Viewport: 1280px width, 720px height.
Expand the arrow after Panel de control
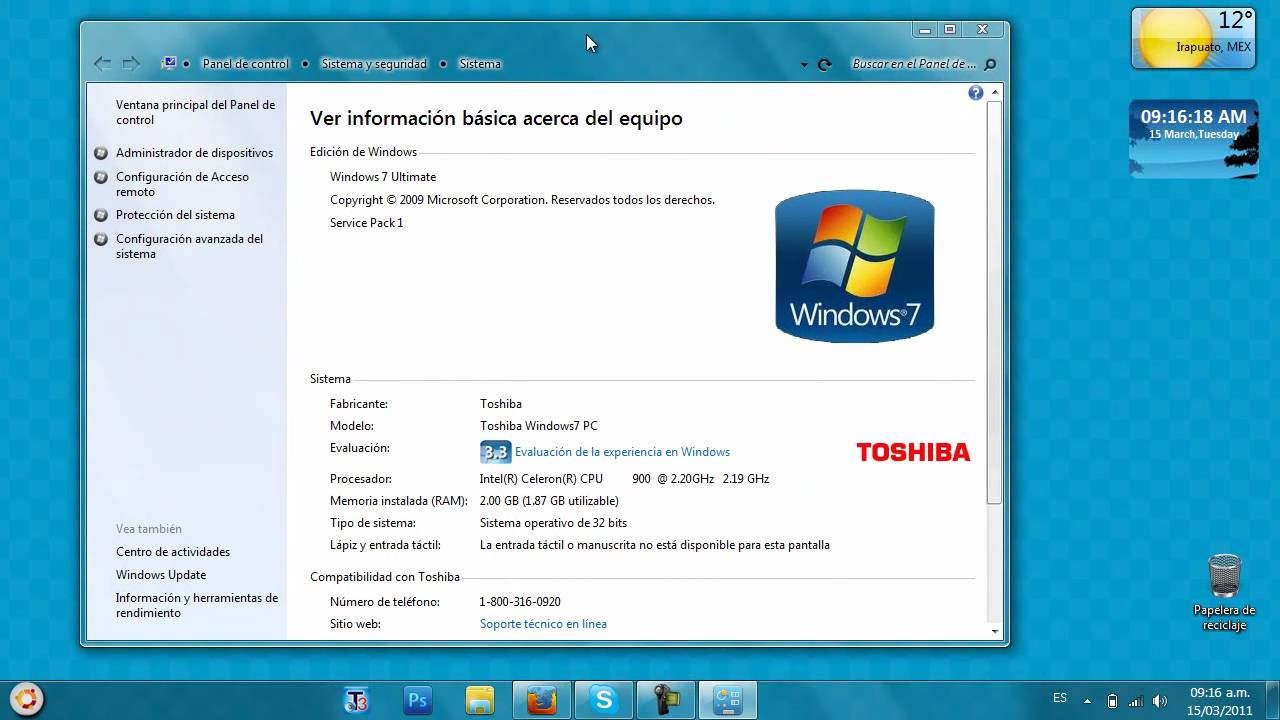[x=305, y=64]
